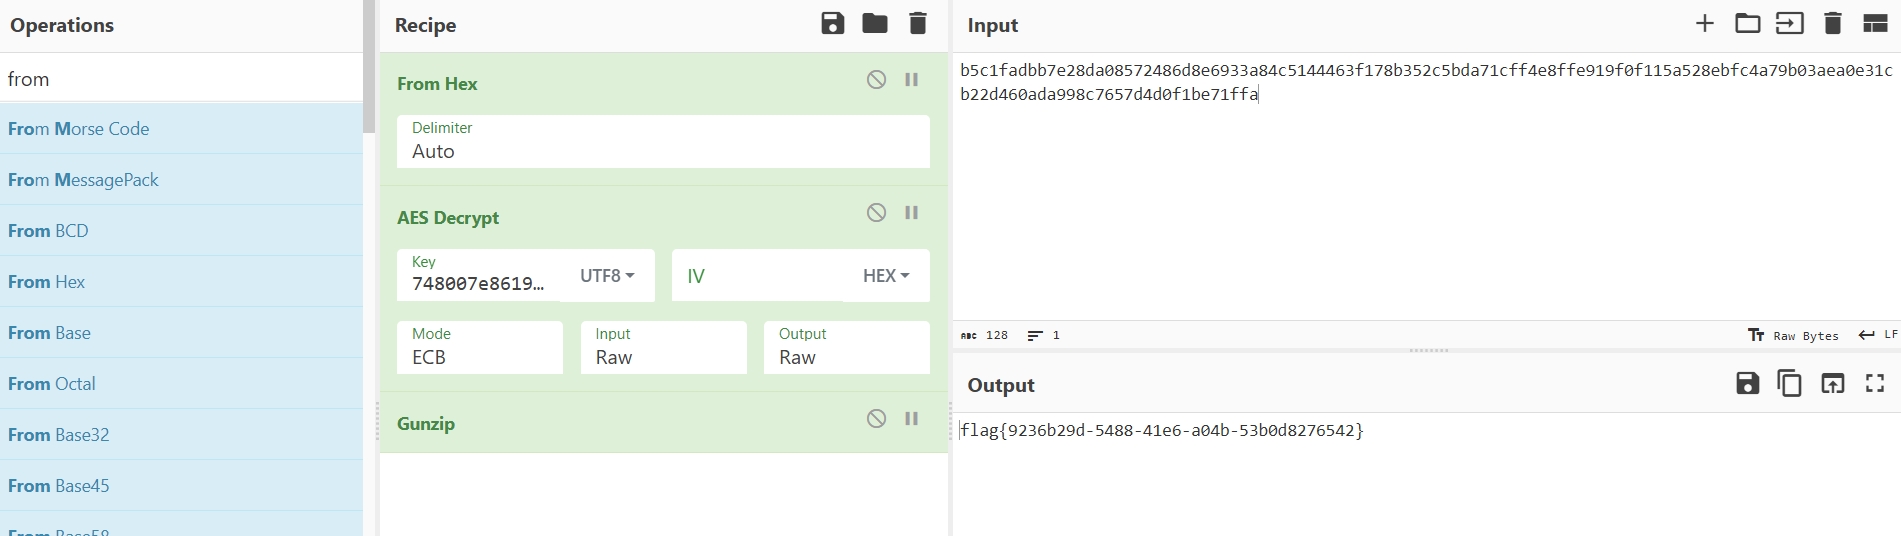Load a saved recipe folder icon
The width and height of the screenshot is (1901, 536).
(x=875, y=24)
